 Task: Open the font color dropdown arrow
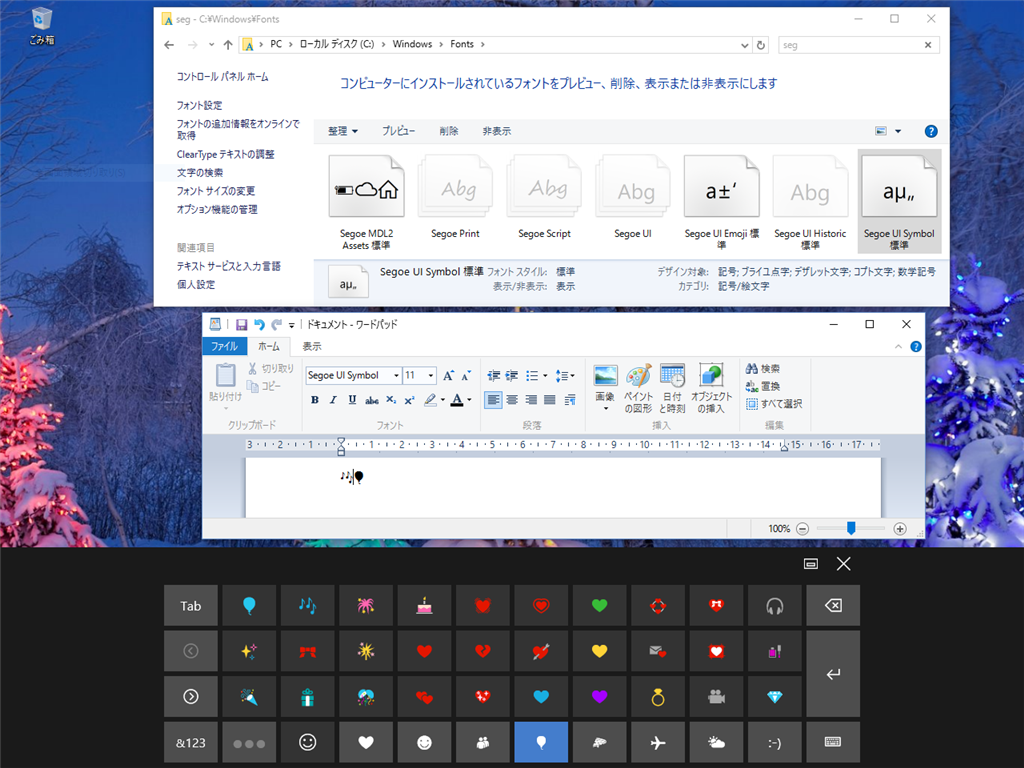tap(469, 400)
